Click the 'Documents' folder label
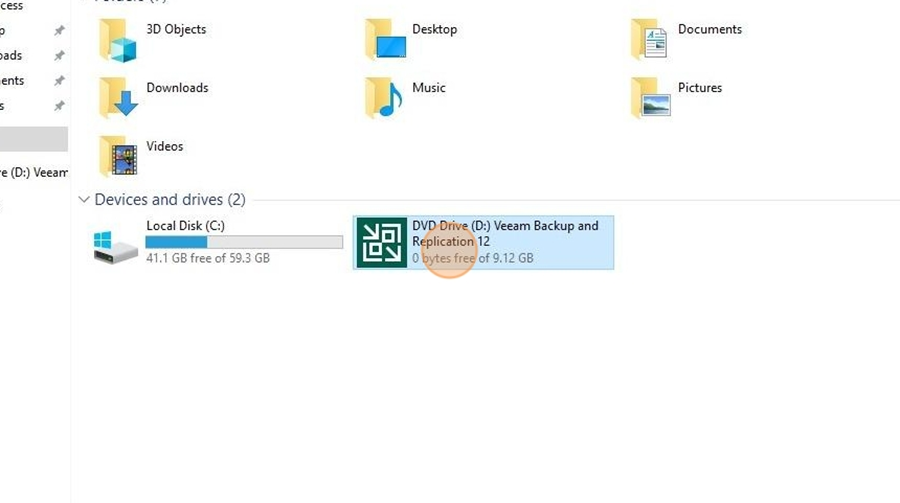900x503 pixels. point(709,29)
